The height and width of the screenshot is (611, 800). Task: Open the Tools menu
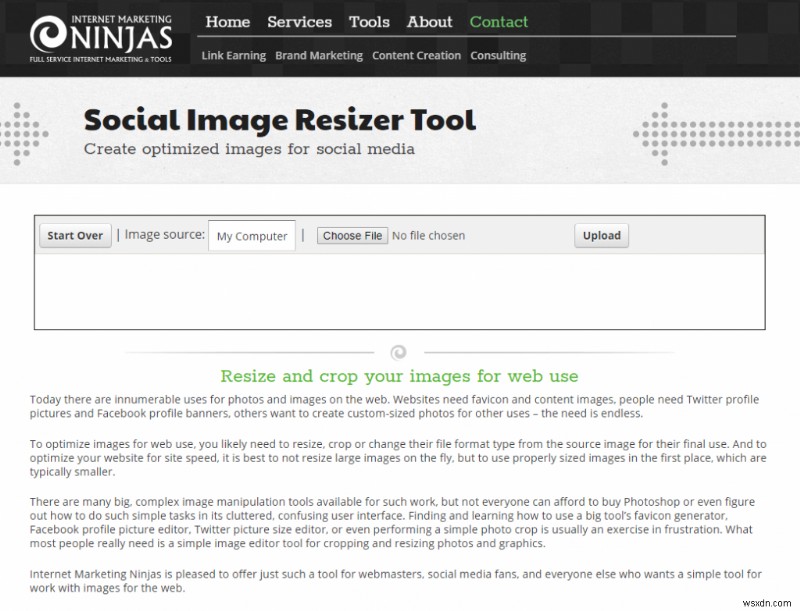point(369,22)
